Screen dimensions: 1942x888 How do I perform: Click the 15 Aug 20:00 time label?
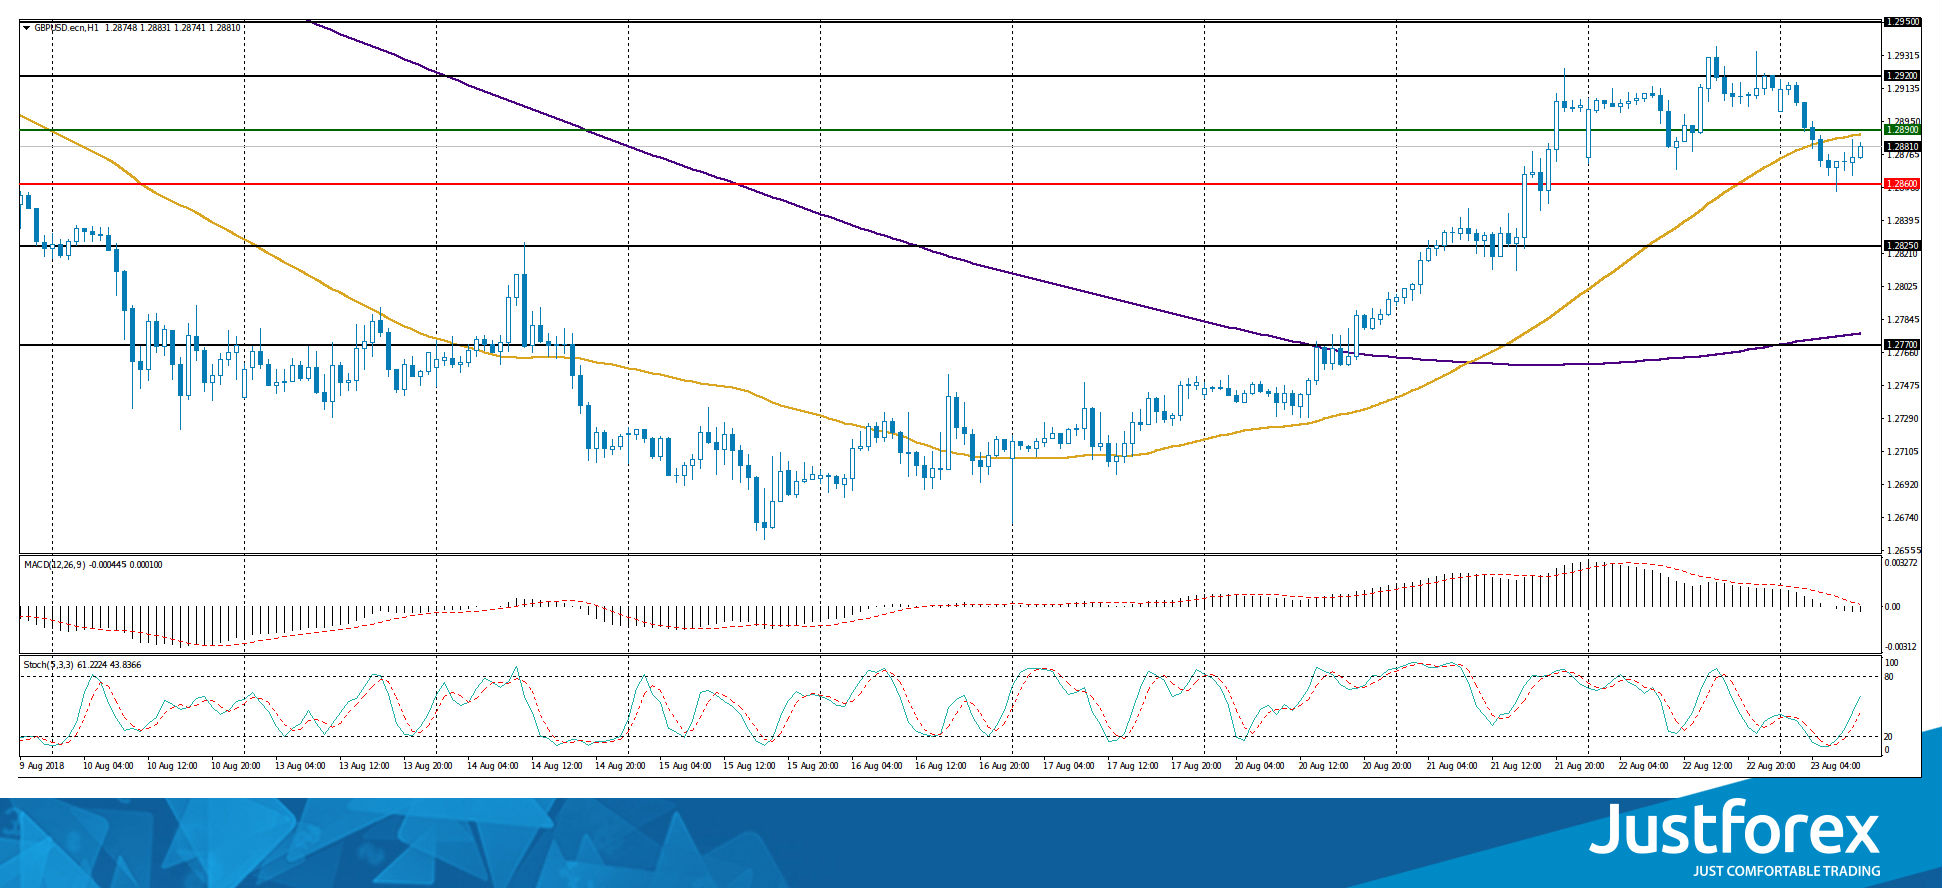click(x=812, y=766)
